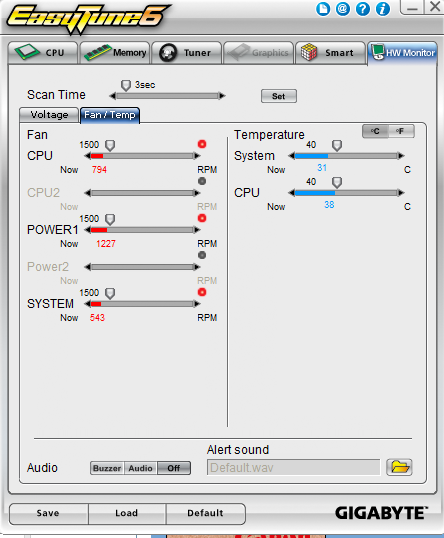Decrease SYSTEM fan threshold left arrow
This screenshot has width=444, height=538.
click(87, 304)
